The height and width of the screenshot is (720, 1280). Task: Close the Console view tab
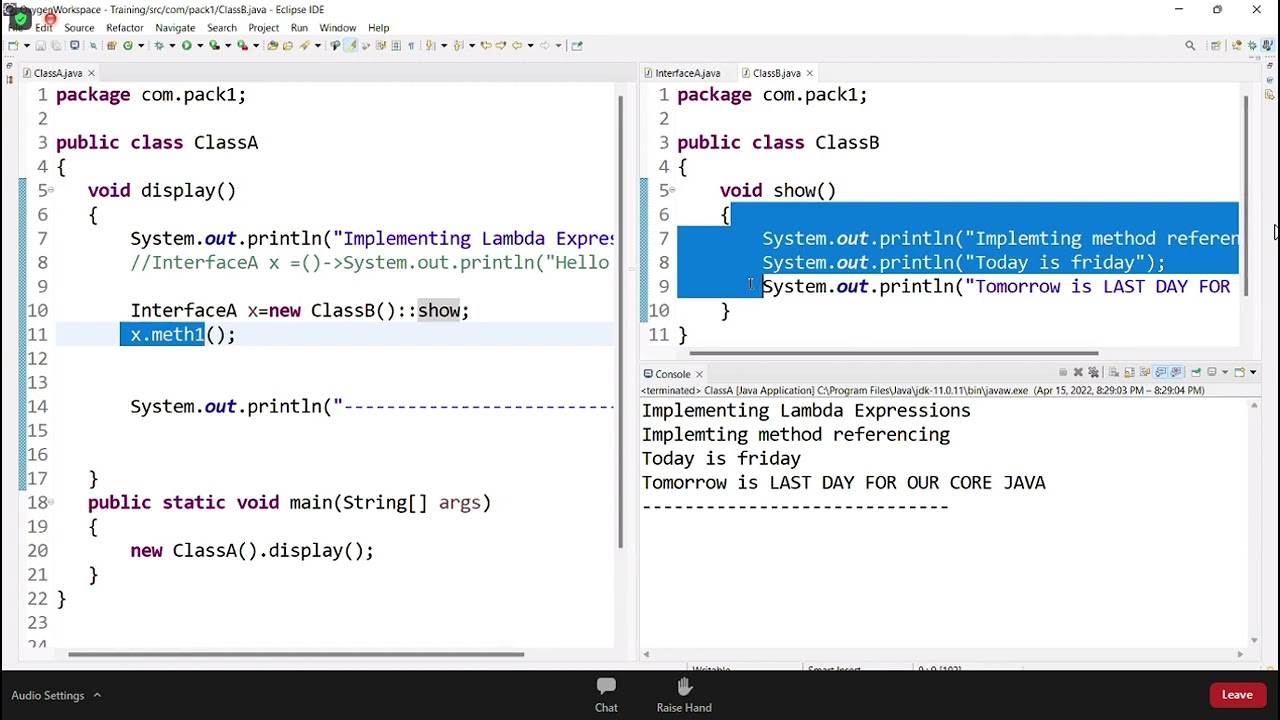[699, 374]
